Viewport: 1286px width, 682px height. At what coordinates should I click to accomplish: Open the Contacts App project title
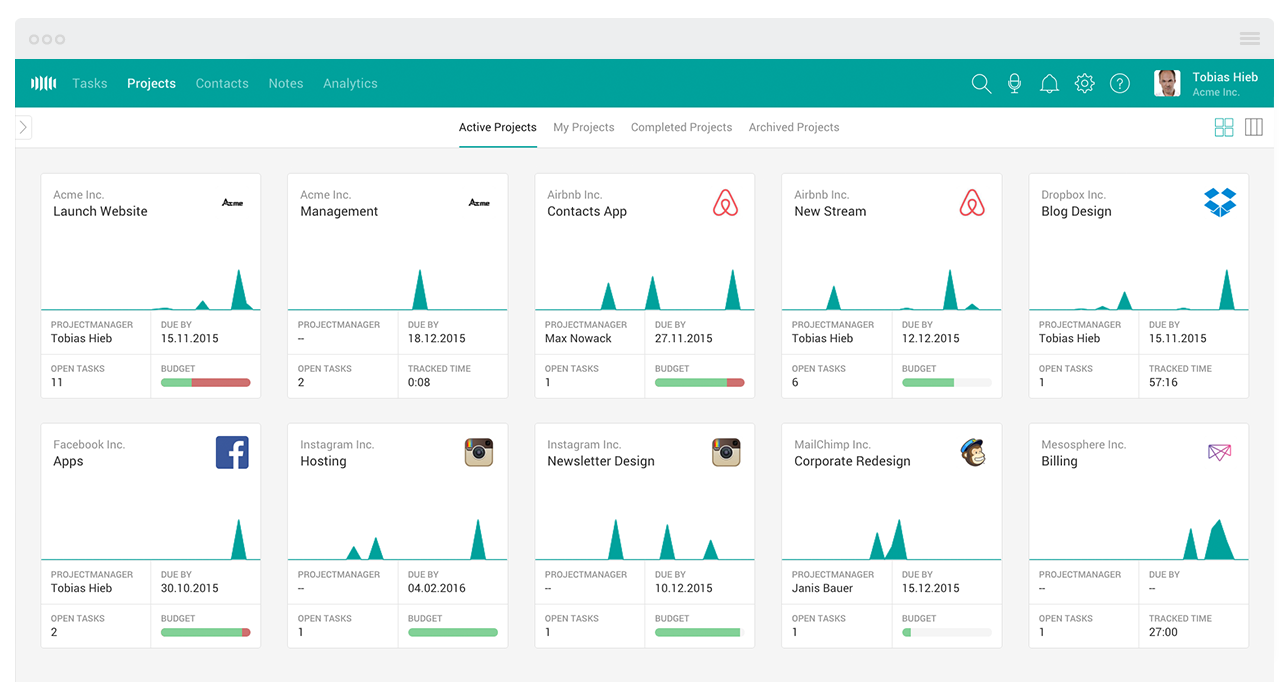point(587,211)
